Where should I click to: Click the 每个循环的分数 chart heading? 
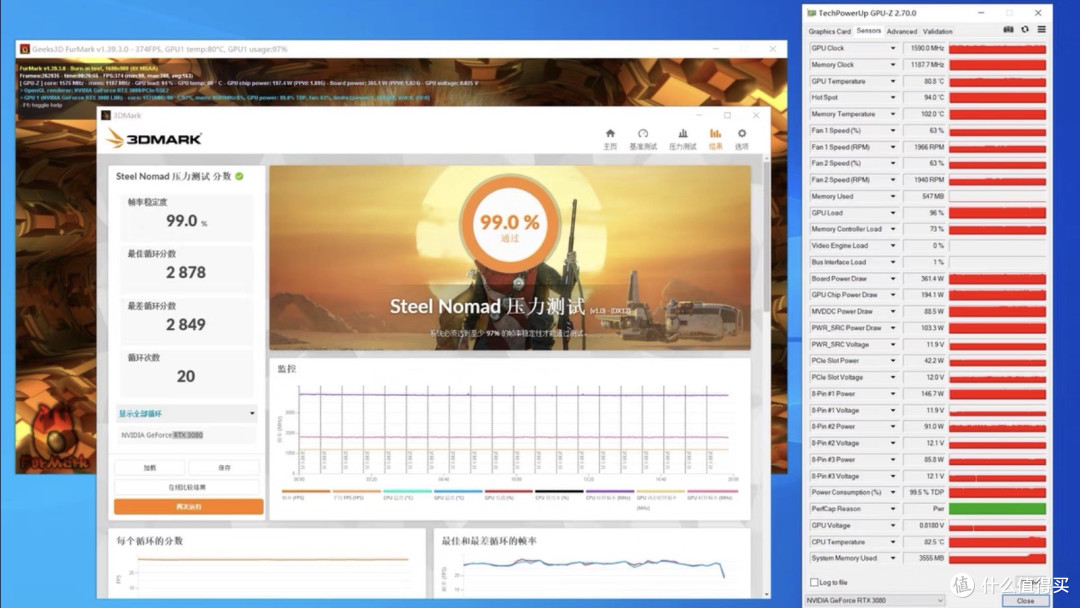tap(149, 541)
